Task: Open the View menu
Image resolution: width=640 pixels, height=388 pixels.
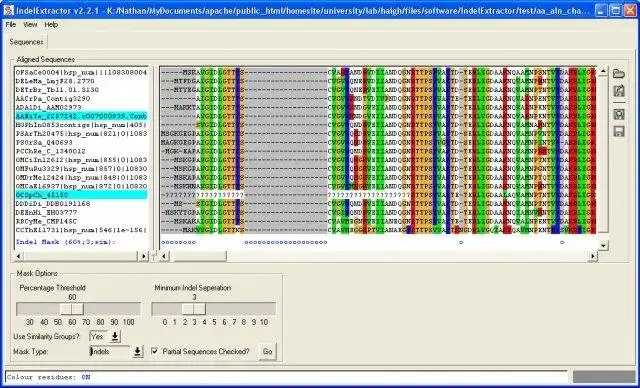Action: point(30,25)
